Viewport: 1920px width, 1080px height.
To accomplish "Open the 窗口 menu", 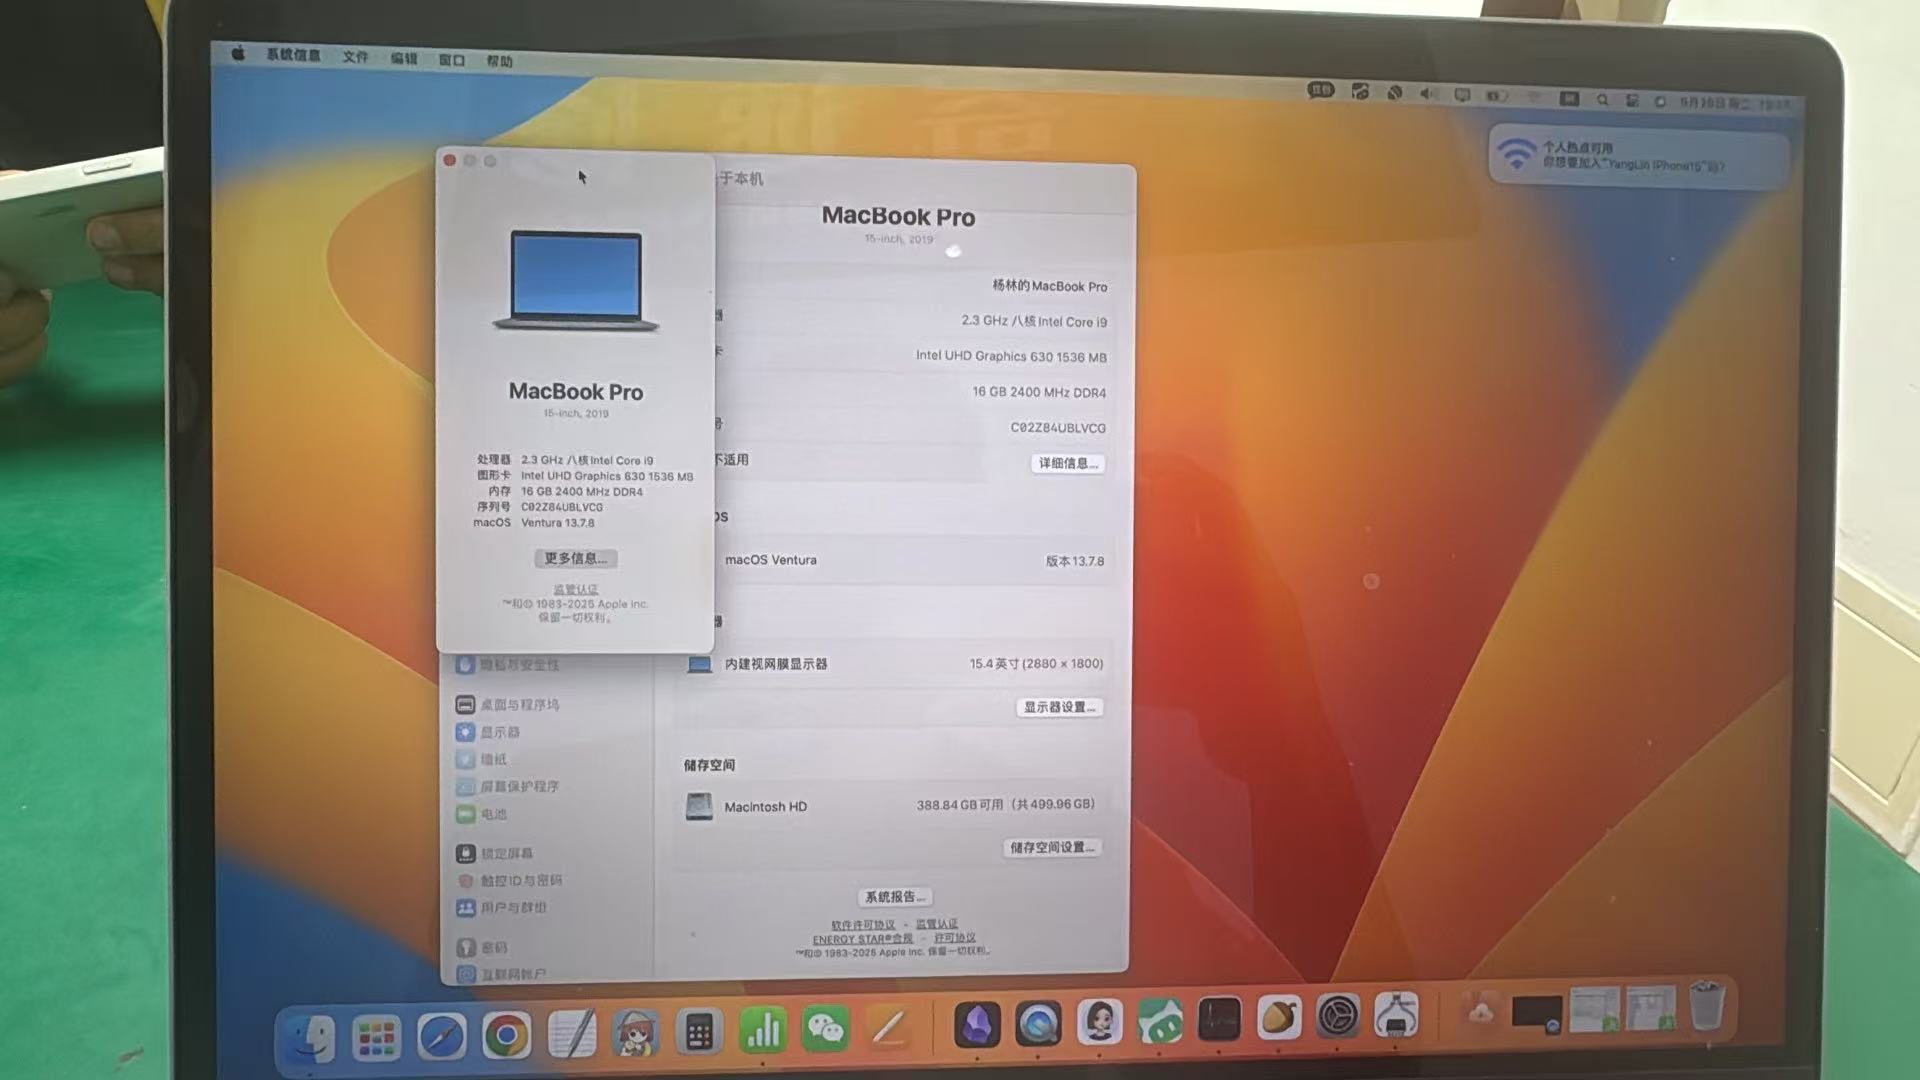I will point(451,60).
